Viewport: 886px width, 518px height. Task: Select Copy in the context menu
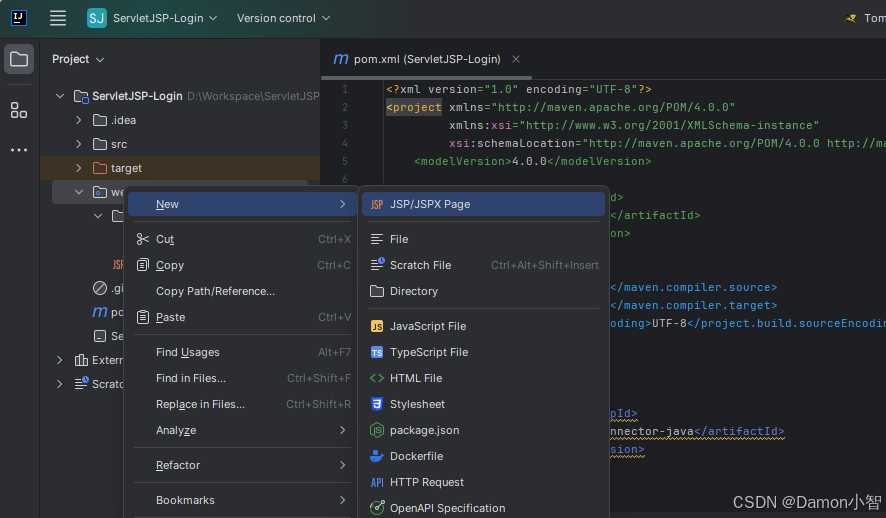tap(242, 265)
